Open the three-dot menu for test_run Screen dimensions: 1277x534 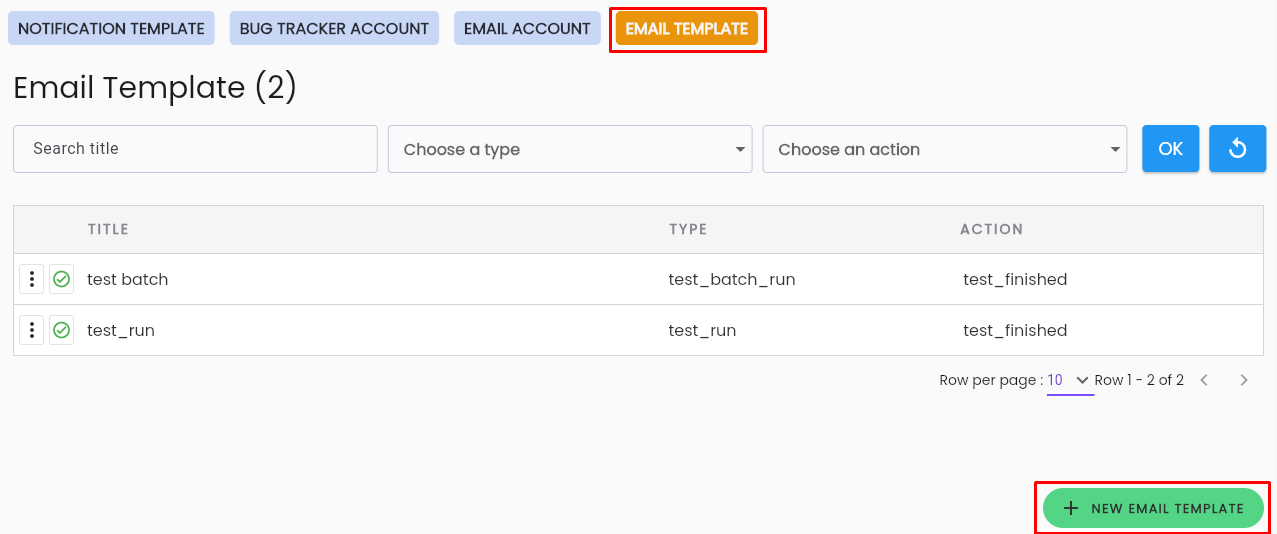point(32,330)
